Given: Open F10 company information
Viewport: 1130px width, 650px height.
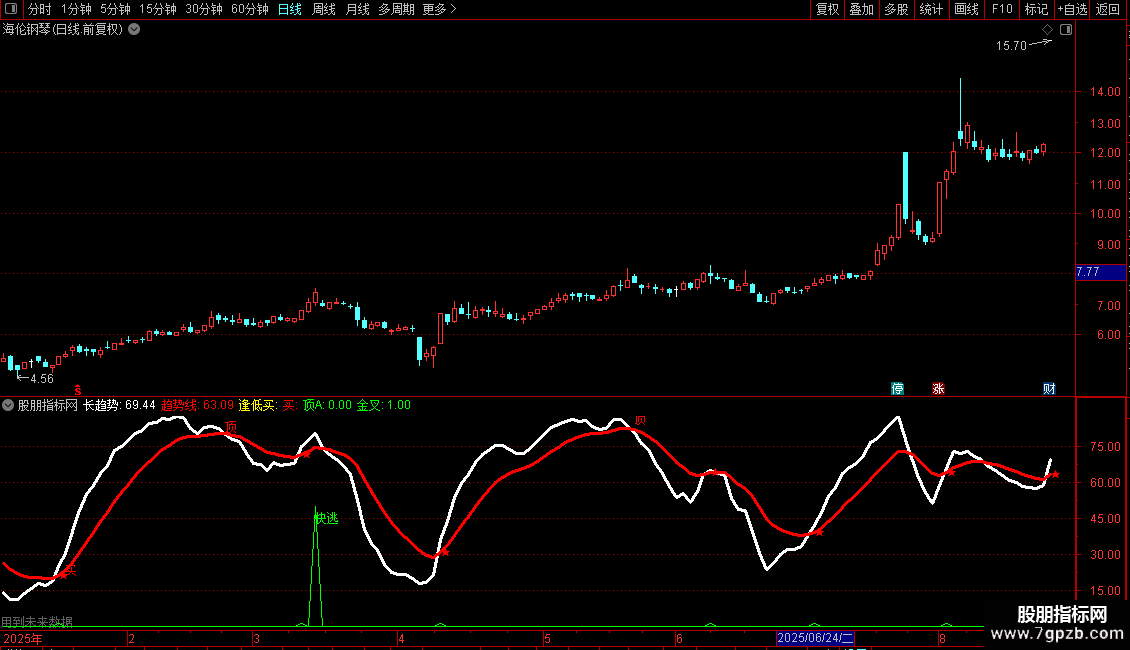Looking at the screenshot, I should 1002,9.
